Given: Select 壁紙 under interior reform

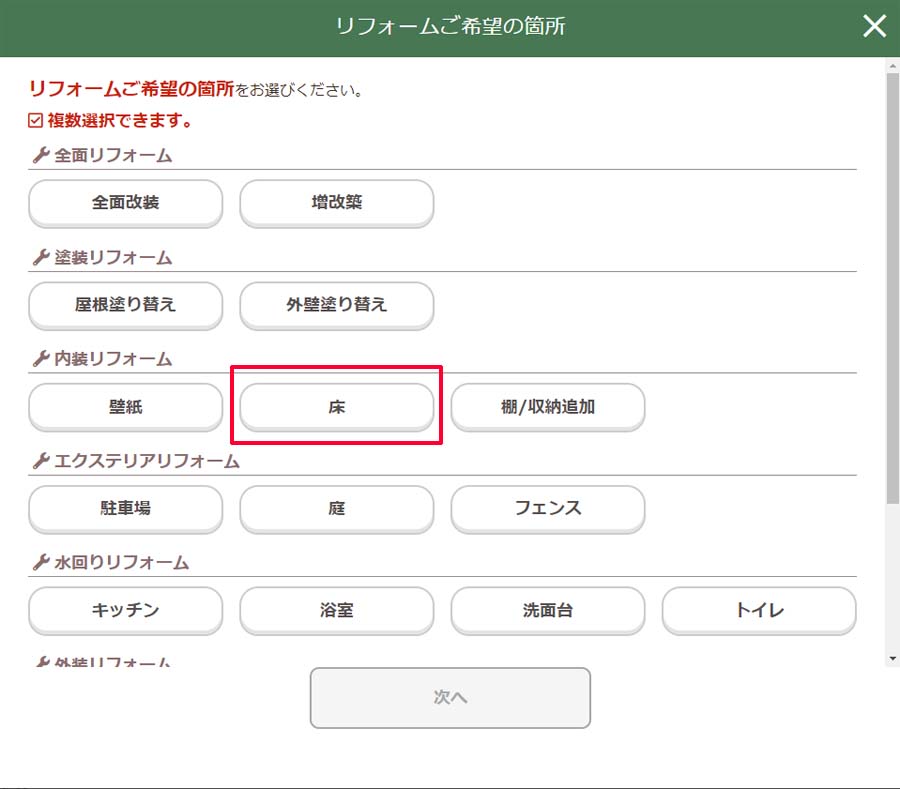Looking at the screenshot, I should coord(125,407).
